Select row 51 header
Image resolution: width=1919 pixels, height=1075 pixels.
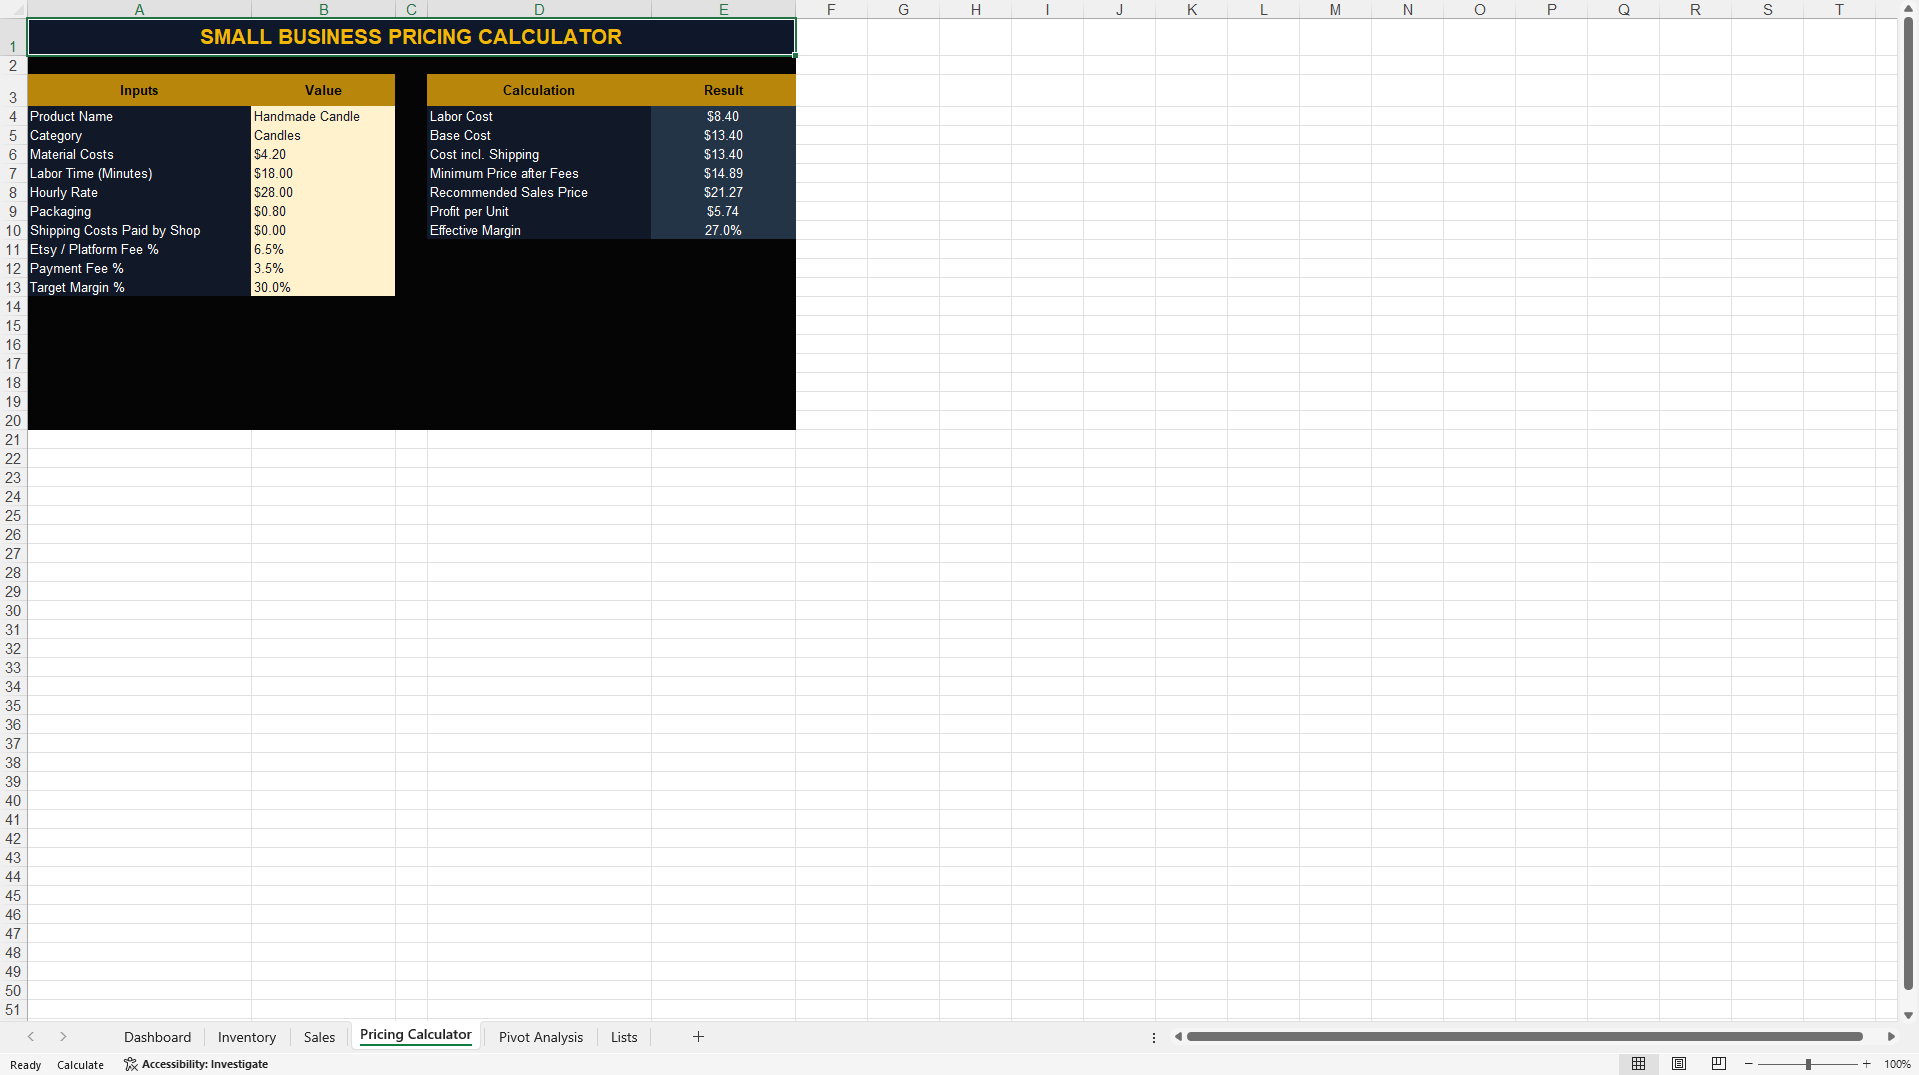(x=13, y=1010)
